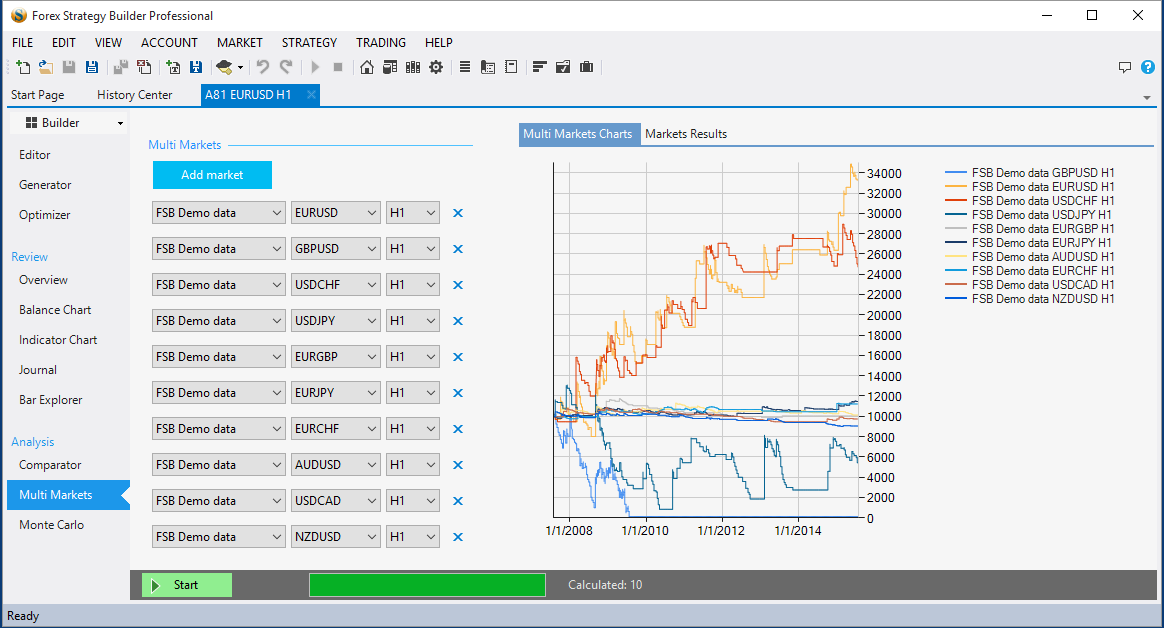Click the green calculation progress bar
Viewport: 1164px width, 628px height.
coord(427,585)
